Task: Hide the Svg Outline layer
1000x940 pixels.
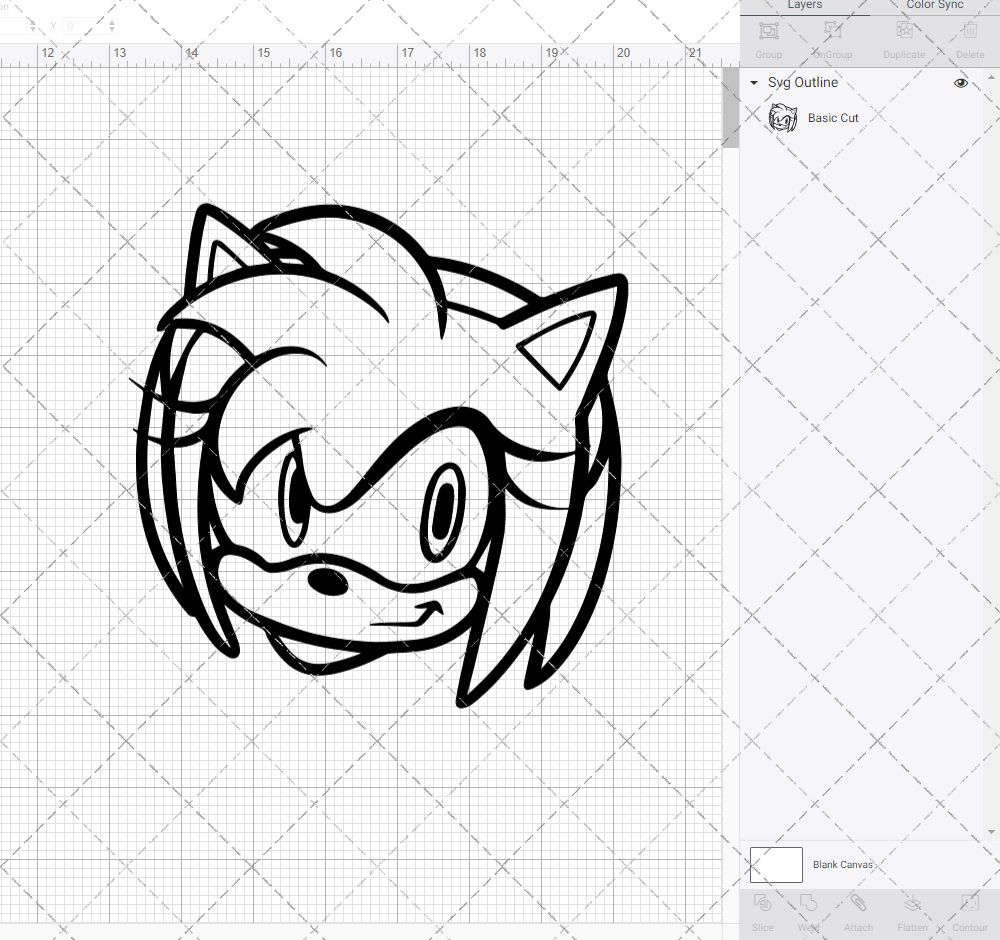Action: click(960, 83)
